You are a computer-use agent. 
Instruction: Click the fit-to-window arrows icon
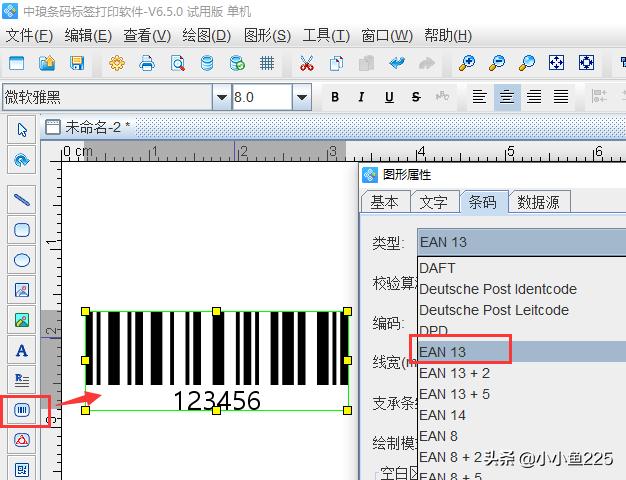click(557, 63)
